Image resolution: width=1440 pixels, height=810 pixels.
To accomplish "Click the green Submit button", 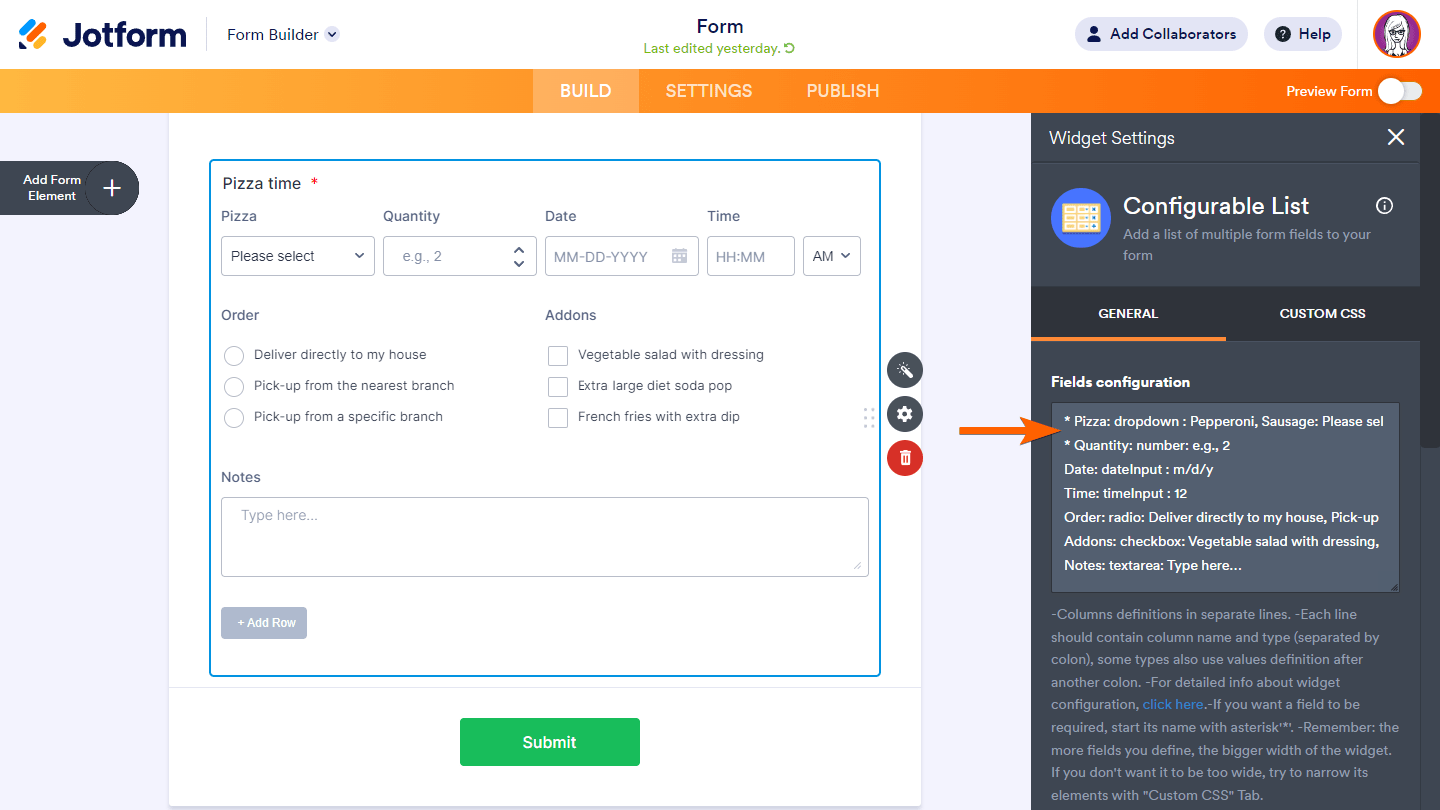I will tap(550, 742).
